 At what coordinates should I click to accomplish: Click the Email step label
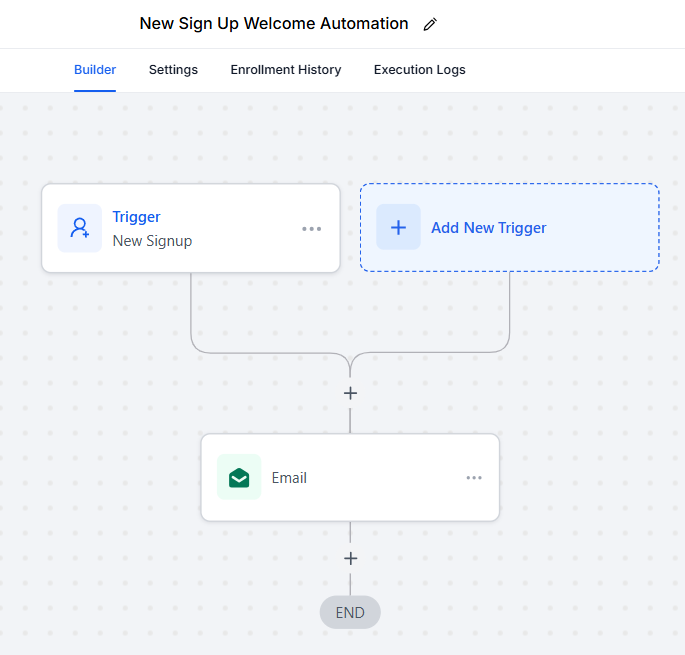(289, 478)
